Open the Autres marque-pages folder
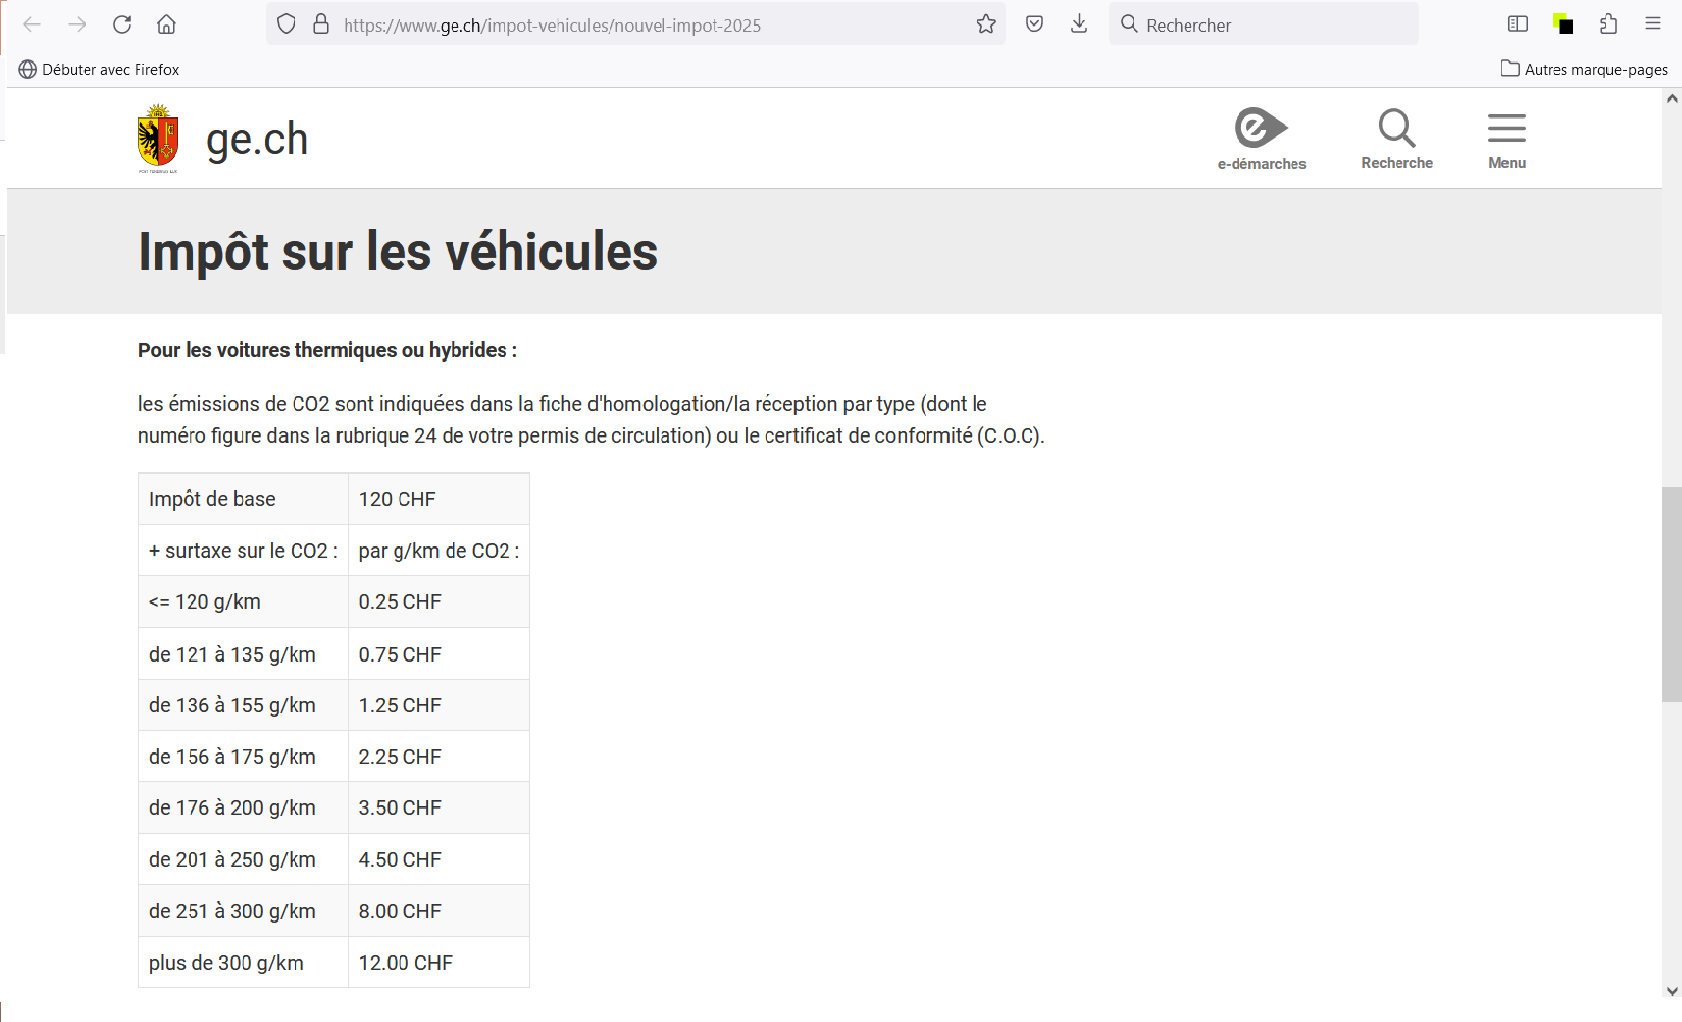1682x1022 pixels. click(x=1584, y=69)
